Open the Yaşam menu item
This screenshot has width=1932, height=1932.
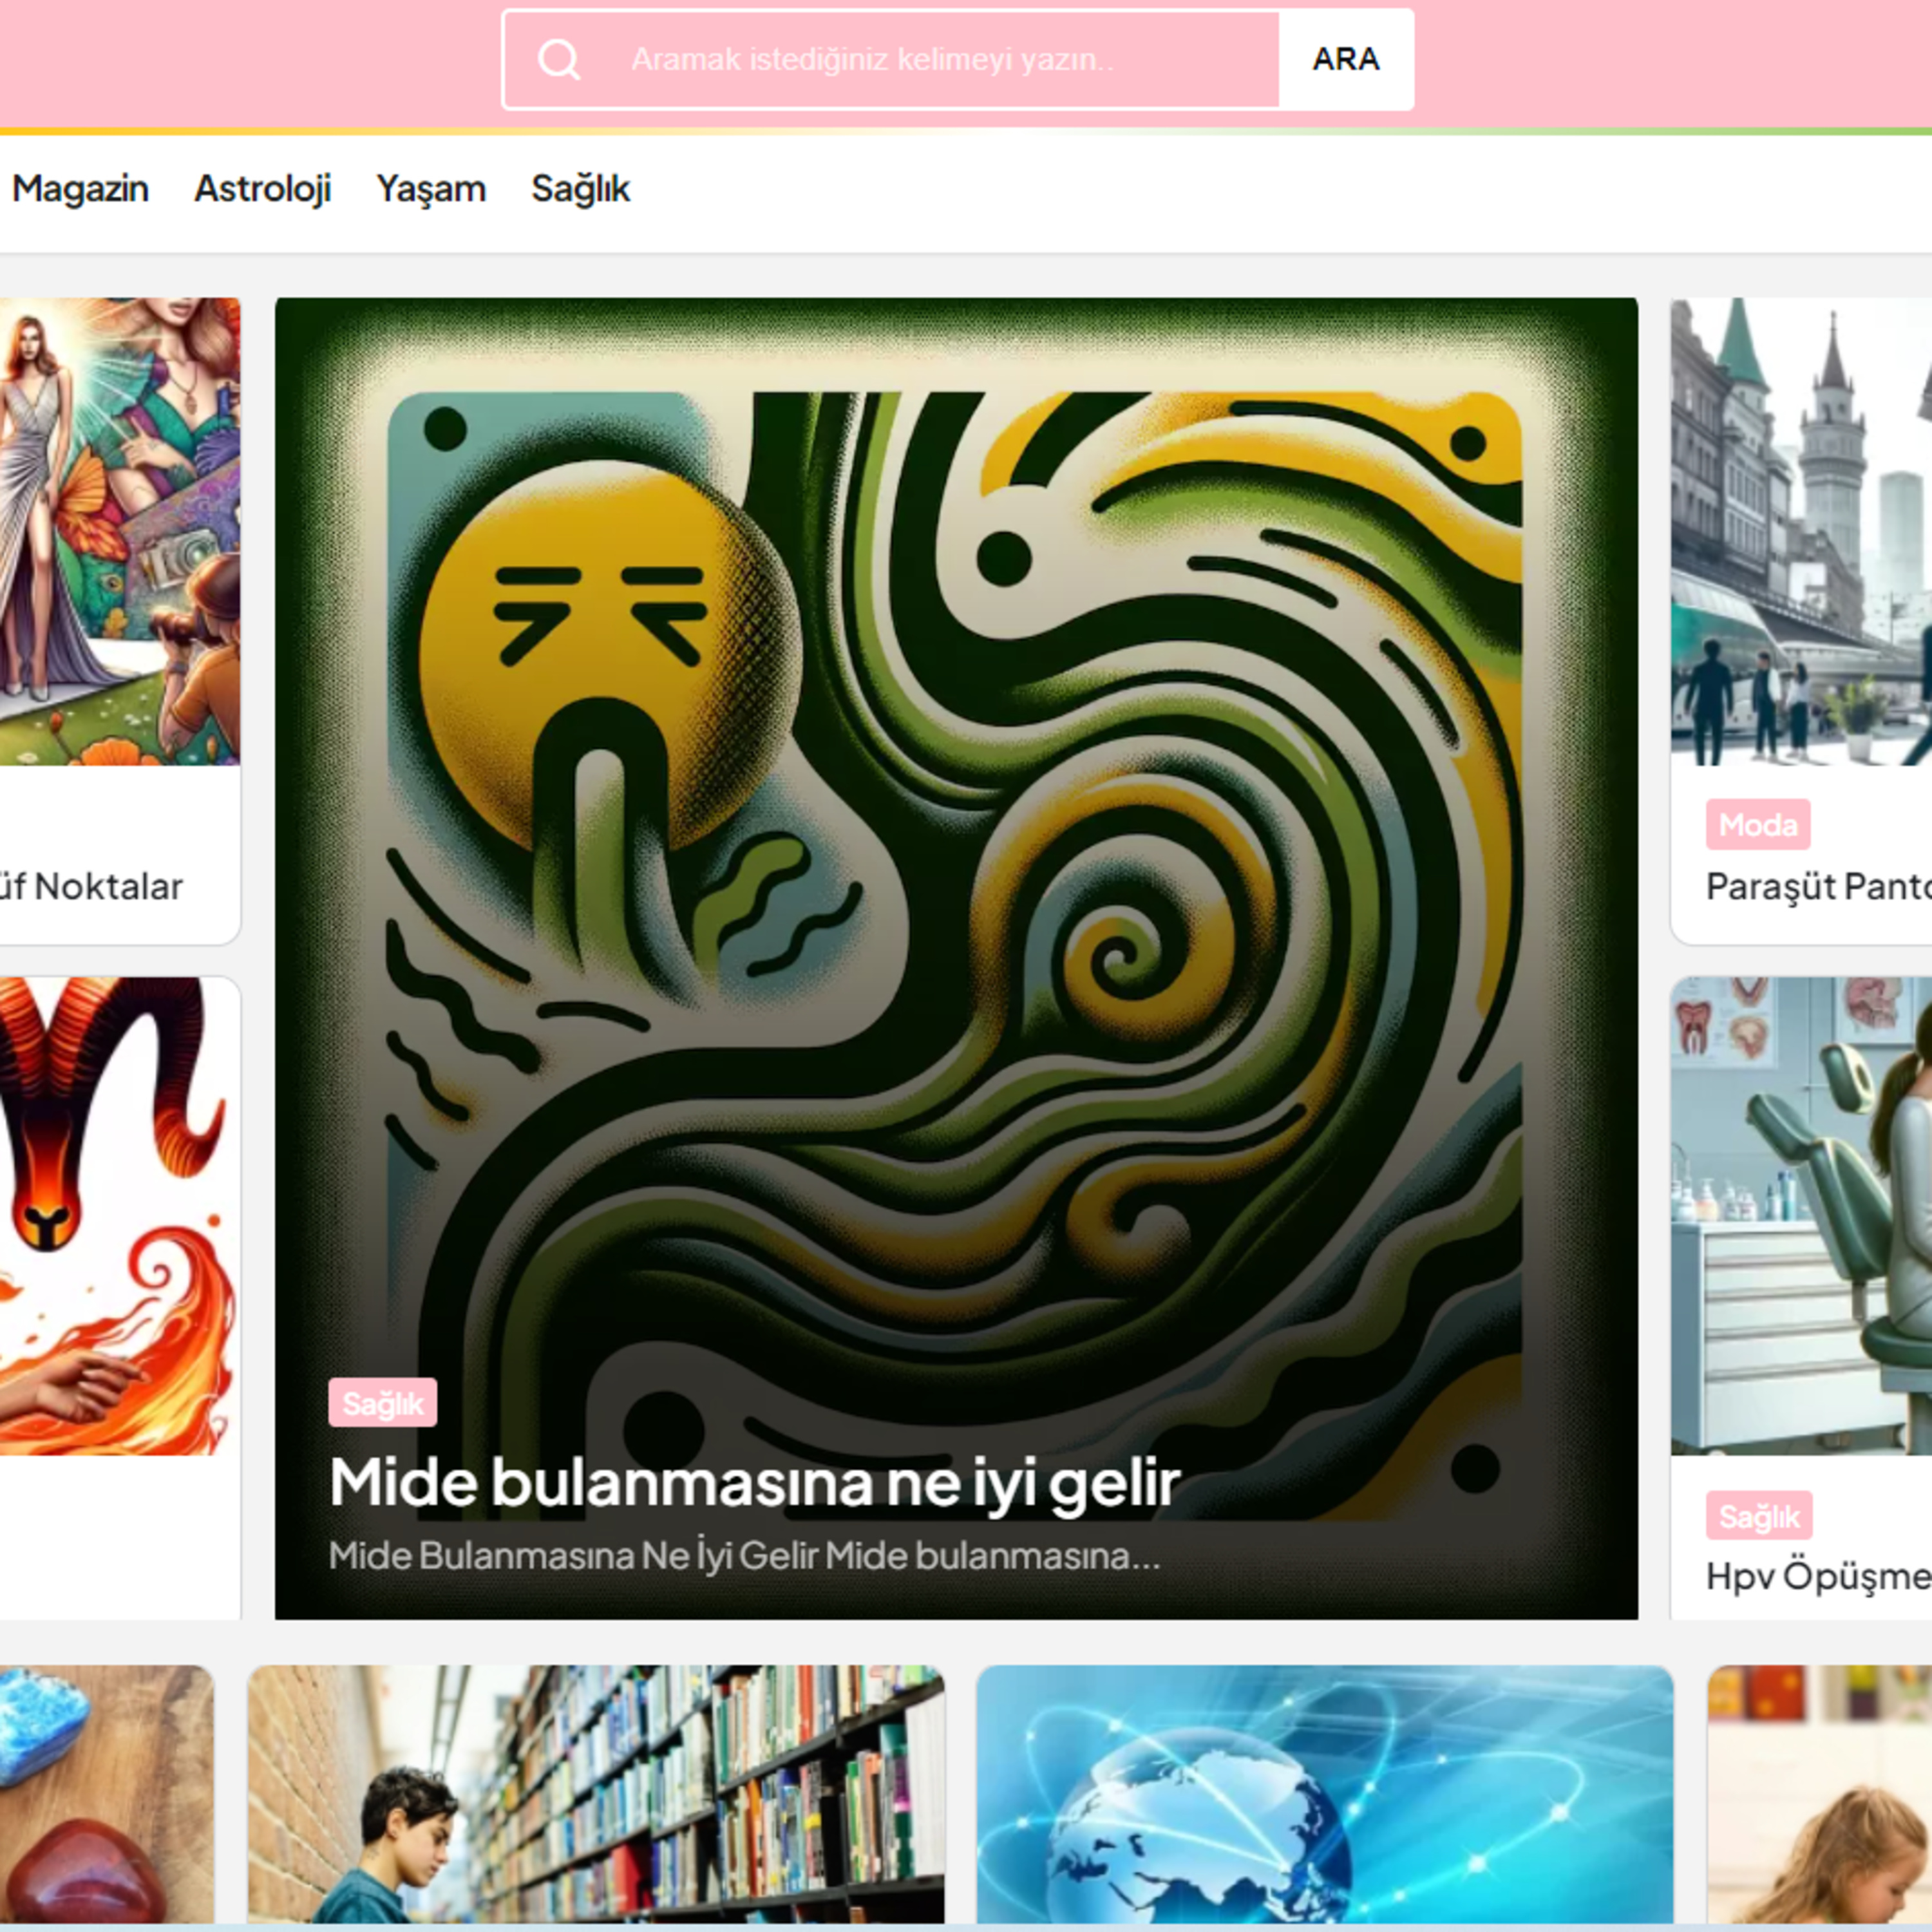(431, 188)
